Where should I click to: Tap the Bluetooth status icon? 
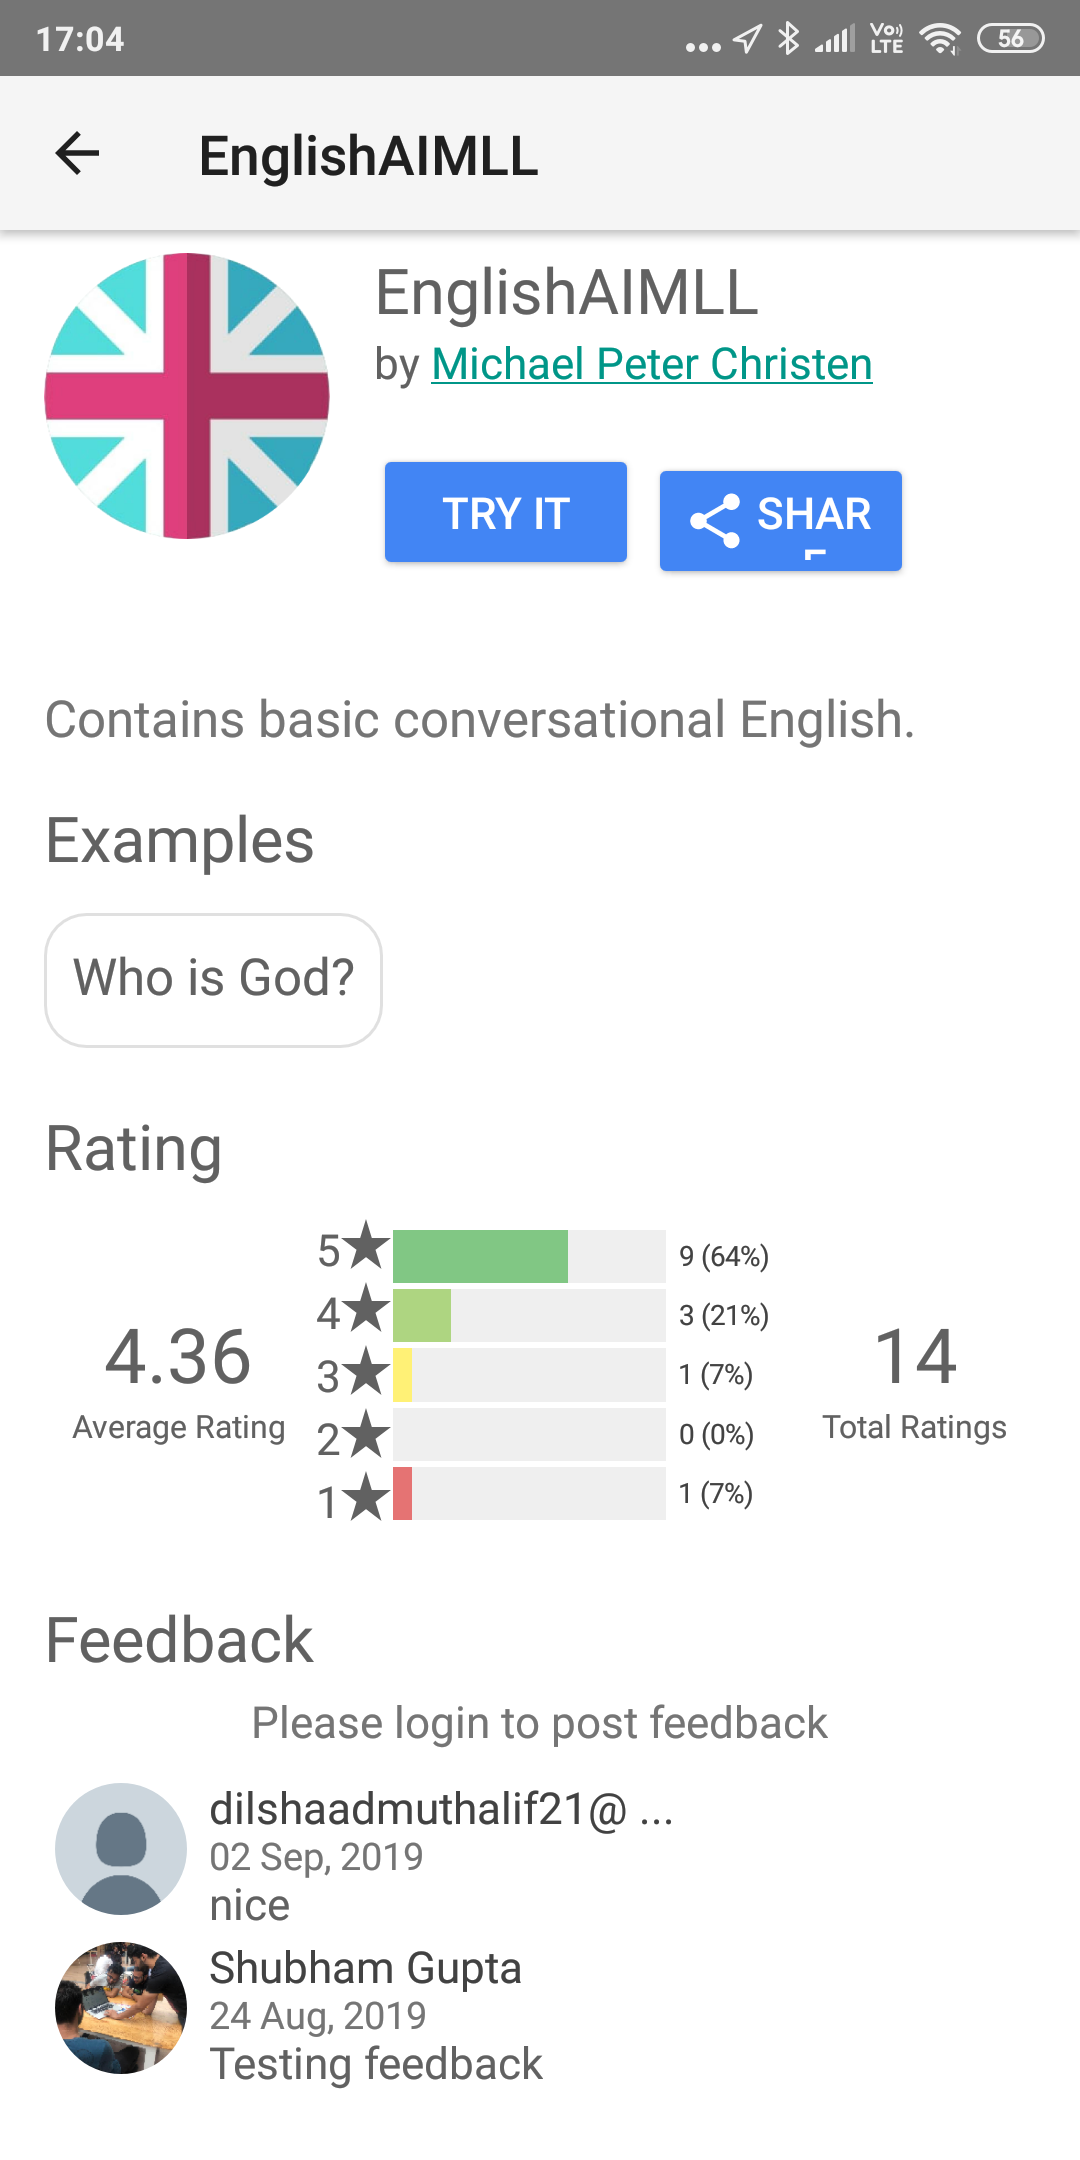789,39
